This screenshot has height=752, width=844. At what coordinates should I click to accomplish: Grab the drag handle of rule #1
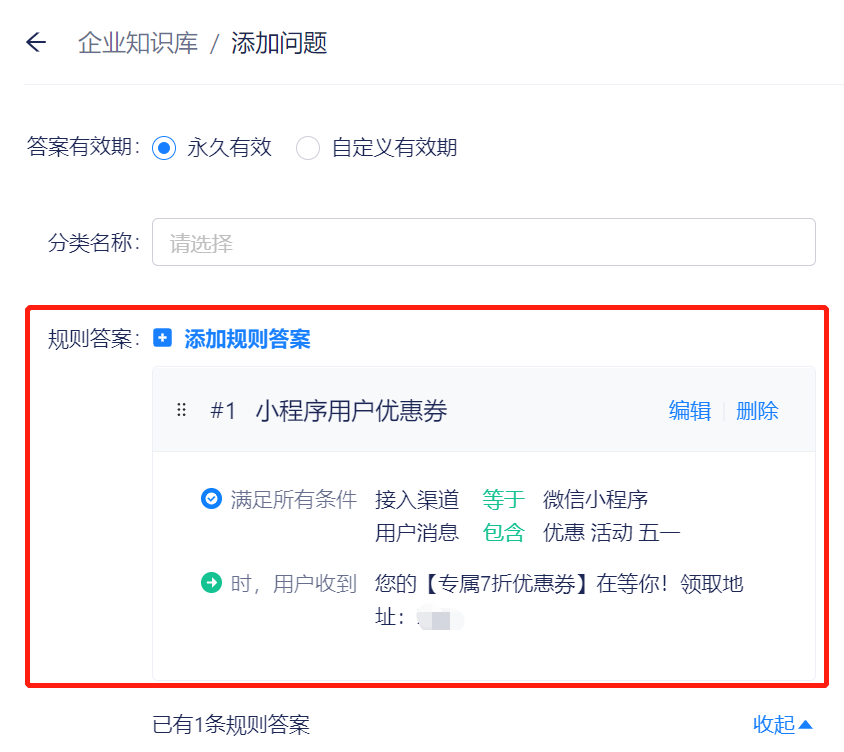(x=181, y=410)
